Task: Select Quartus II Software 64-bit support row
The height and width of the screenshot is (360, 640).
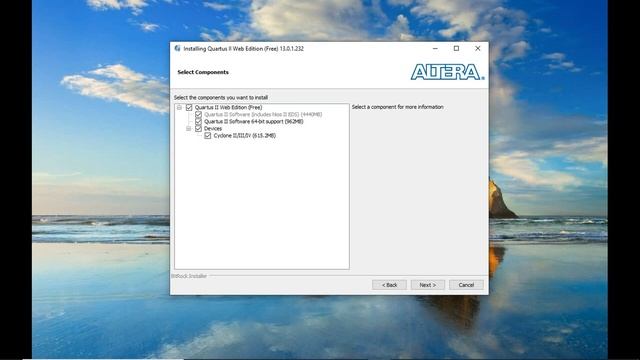Action: (253, 122)
